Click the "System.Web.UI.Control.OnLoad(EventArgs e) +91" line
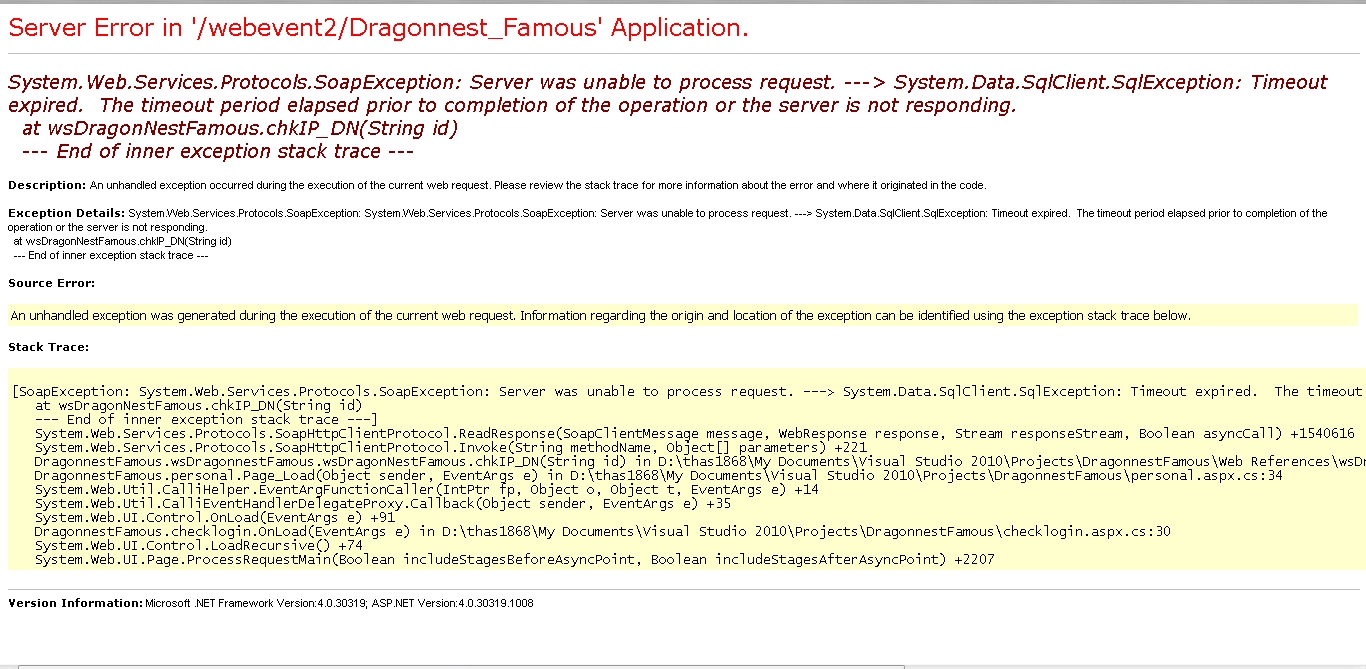Viewport: 1366px width, 669px height. click(215, 518)
